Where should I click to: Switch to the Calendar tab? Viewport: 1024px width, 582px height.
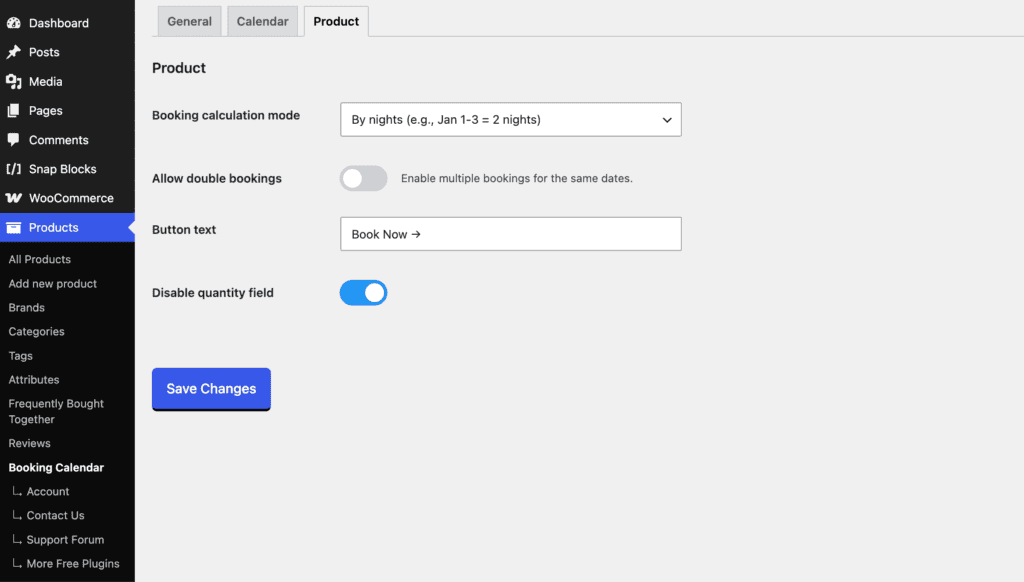(x=263, y=22)
